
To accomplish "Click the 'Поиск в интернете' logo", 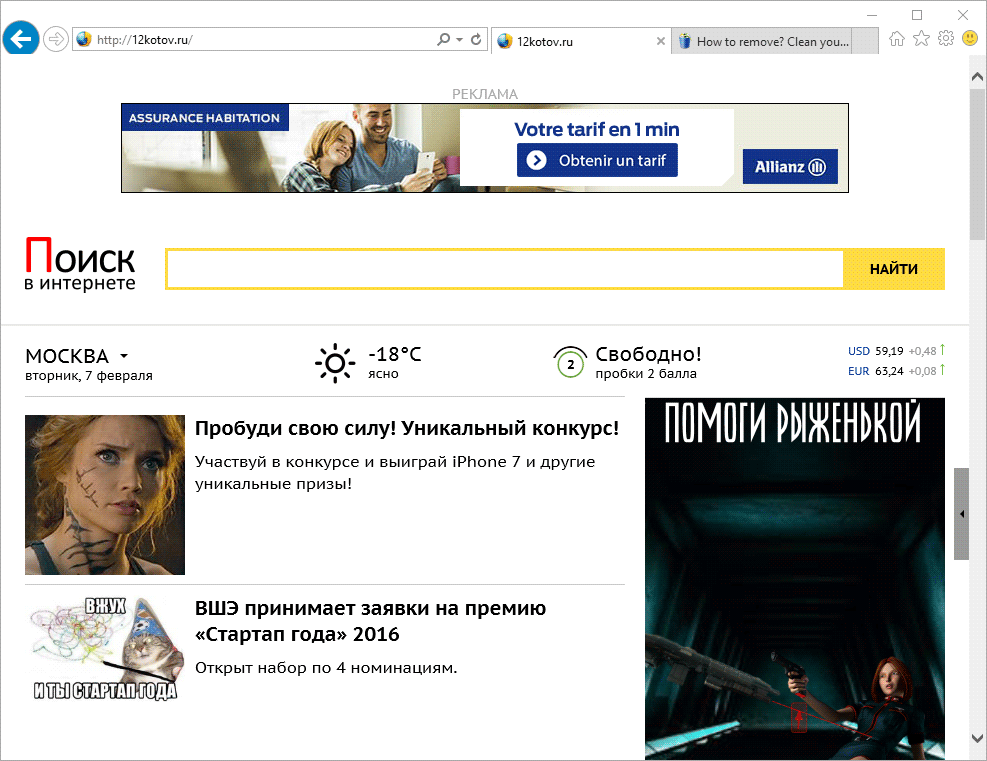I will tap(80, 264).
